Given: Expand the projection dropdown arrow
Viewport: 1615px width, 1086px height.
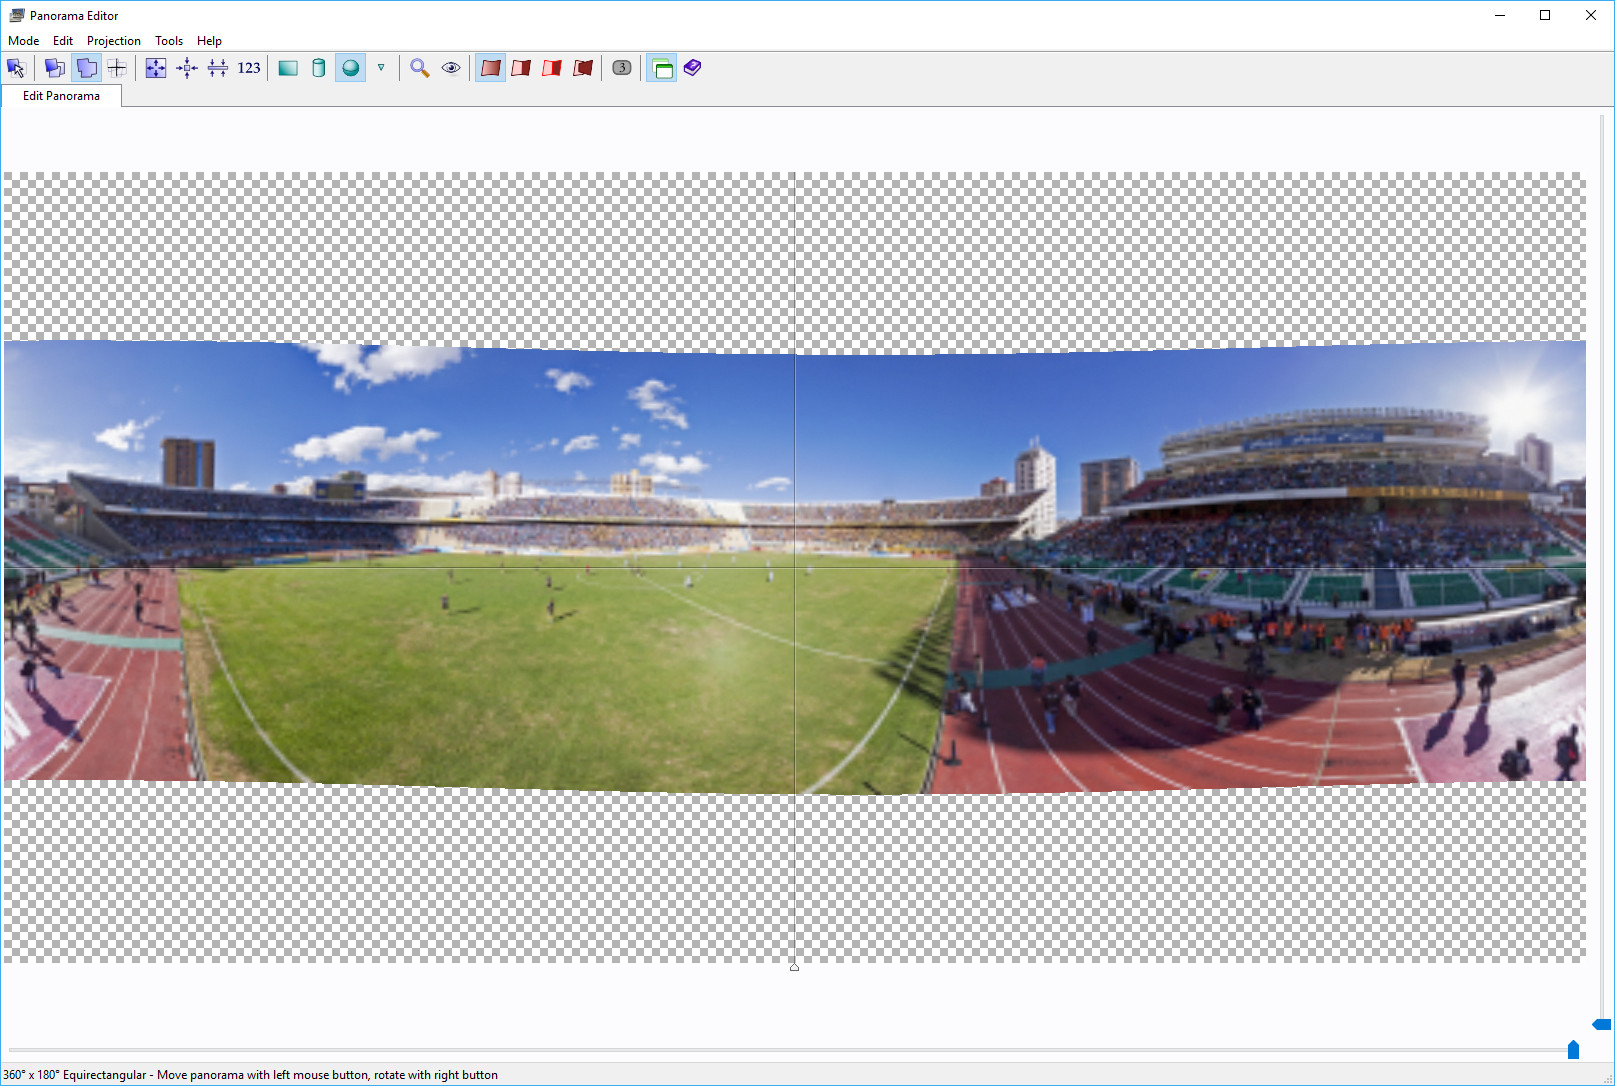Looking at the screenshot, I should click(381, 68).
